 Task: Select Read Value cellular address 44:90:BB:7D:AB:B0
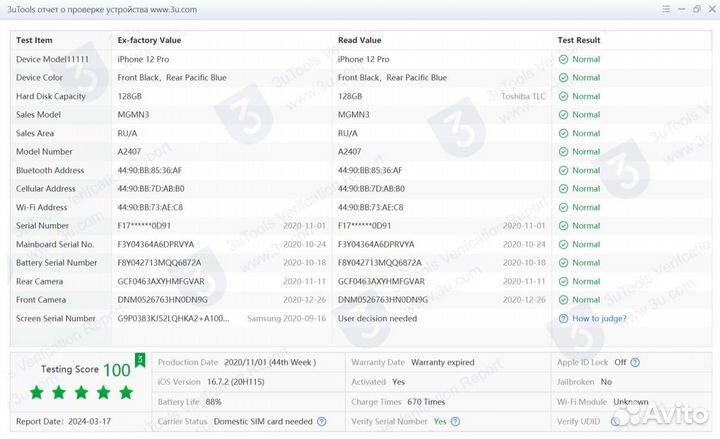click(x=371, y=189)
